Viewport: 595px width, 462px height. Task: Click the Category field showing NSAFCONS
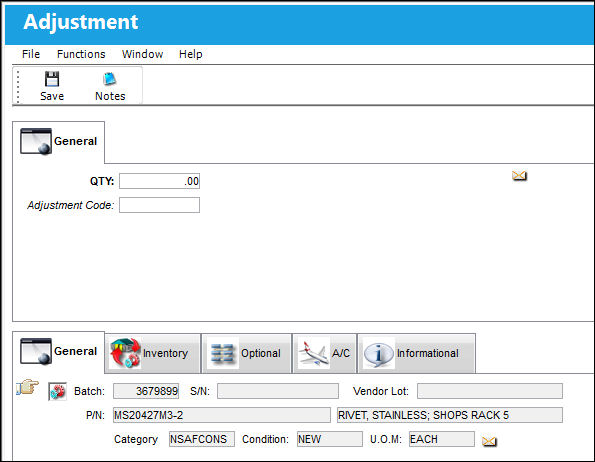202,439
